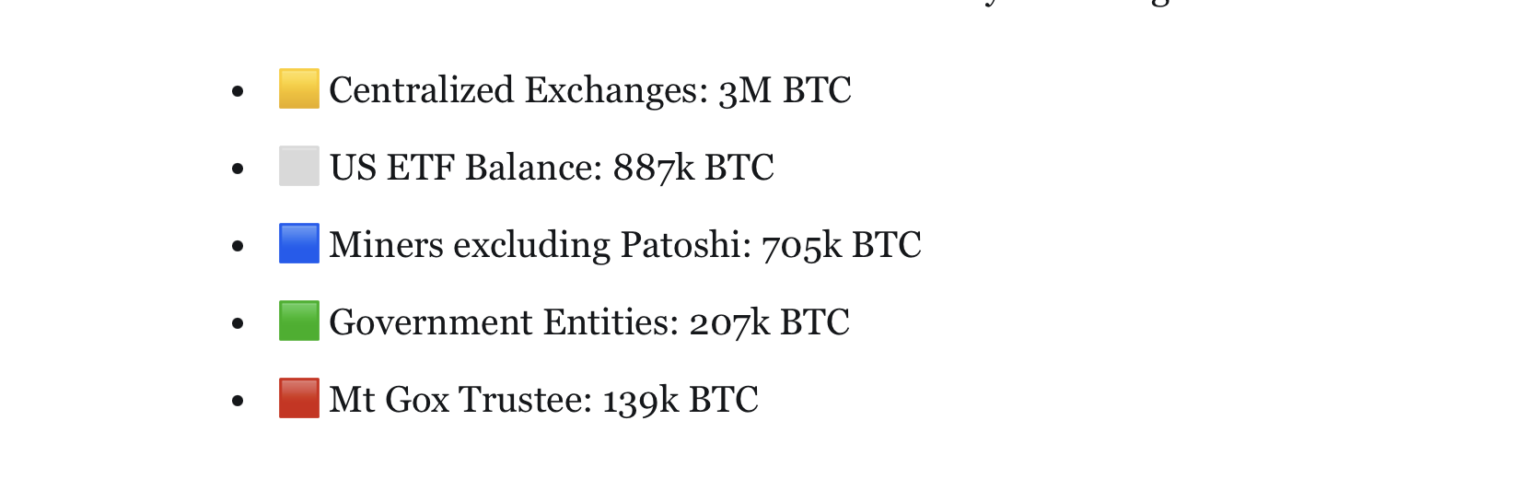Click the red square beside Mt Gox Trustee
1536x479 pixels.
point(299,398)
